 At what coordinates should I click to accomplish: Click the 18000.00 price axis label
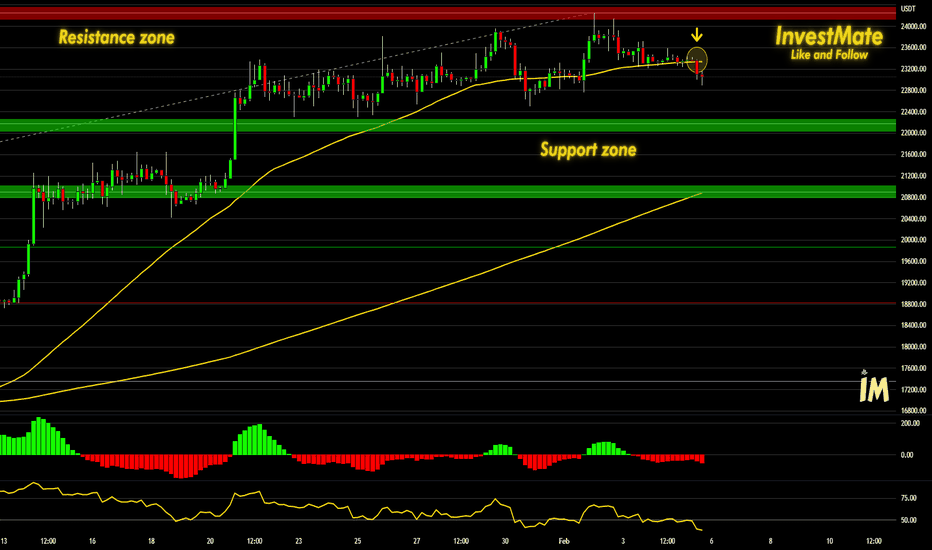coord(913,347)
